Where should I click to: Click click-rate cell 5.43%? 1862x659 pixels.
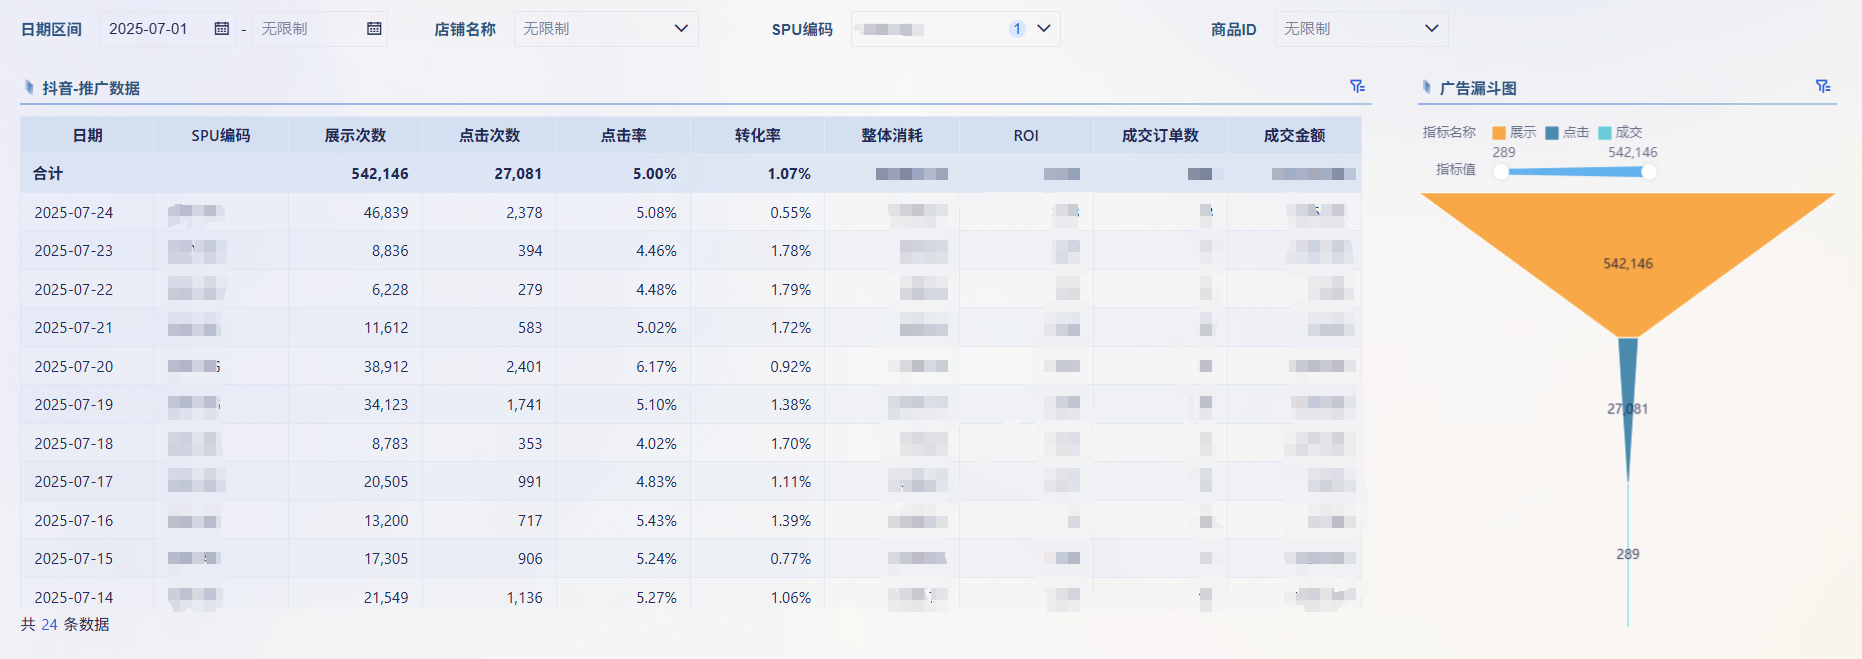click(x=656, y=520)
